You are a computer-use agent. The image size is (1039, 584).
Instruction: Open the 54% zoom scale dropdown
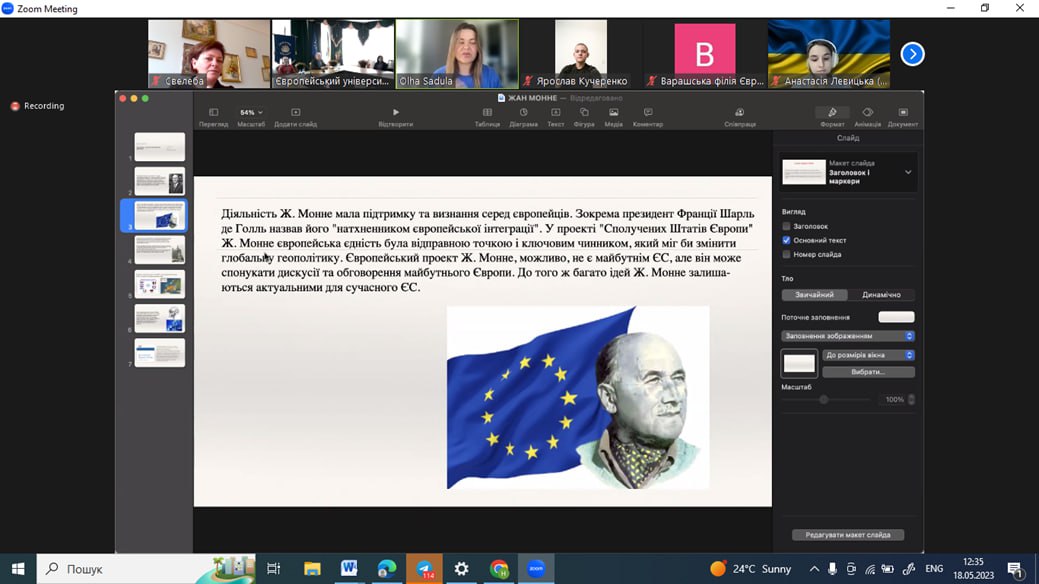pyautogui.click(x=251, y=113)
